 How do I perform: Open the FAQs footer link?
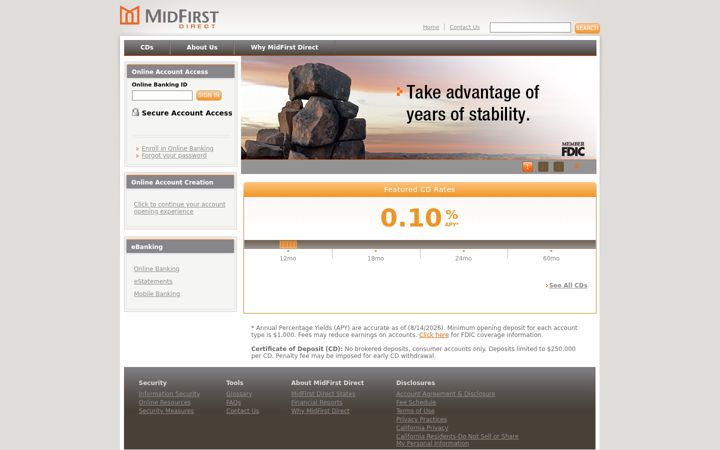tap(233, 402)
